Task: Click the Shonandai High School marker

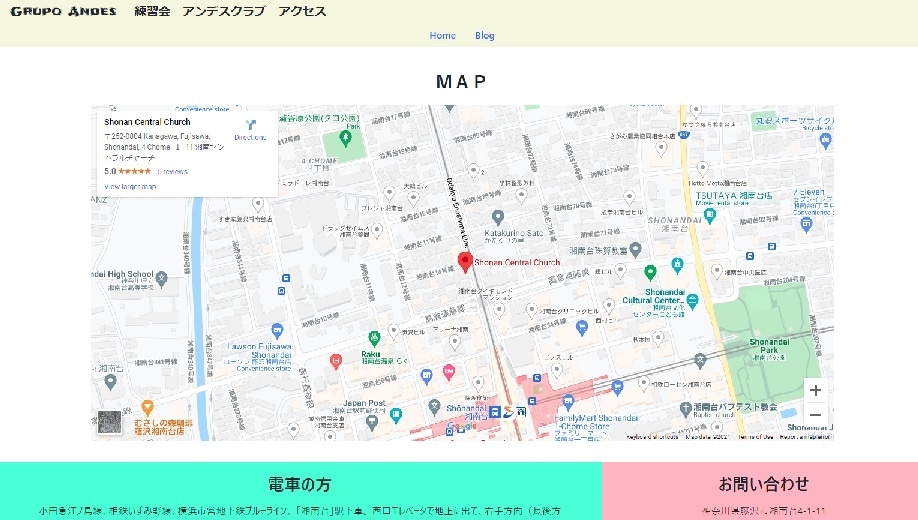Action: point(162,278)
